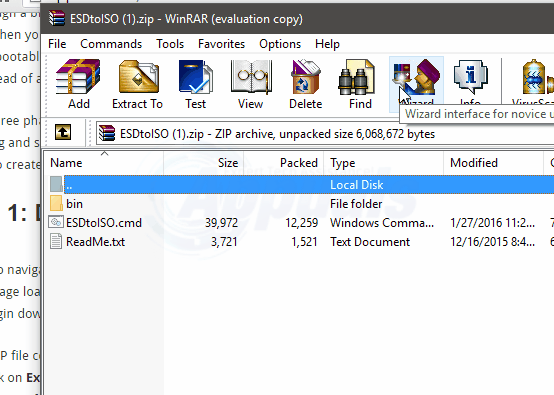This screenshot has height=395, width=554.
Task: Open the Tools menu
Action: coord(170,44)
